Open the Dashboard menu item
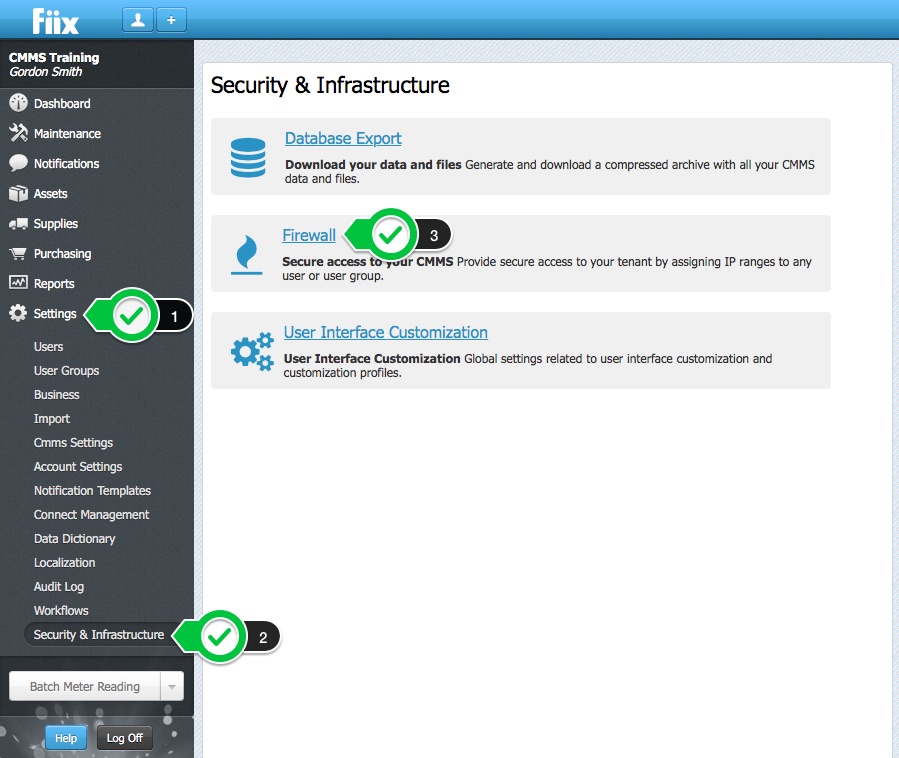The image size is (899, 758). coord(62,104)
